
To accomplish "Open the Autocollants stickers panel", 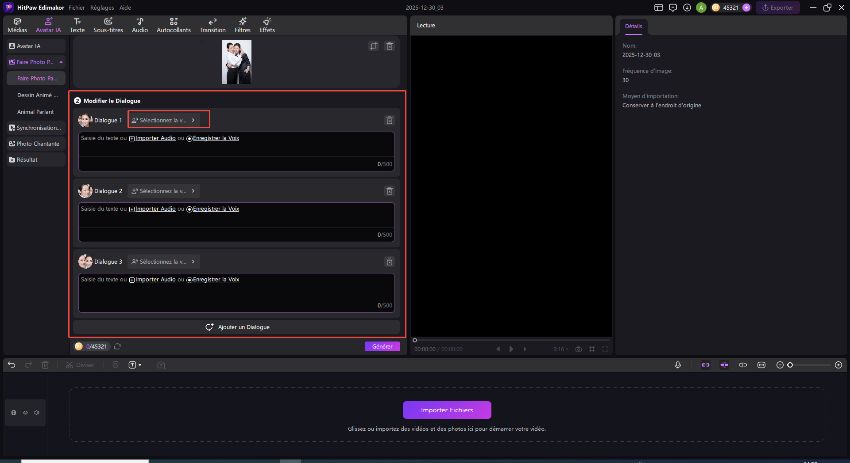I will click(x=174, y=25).
